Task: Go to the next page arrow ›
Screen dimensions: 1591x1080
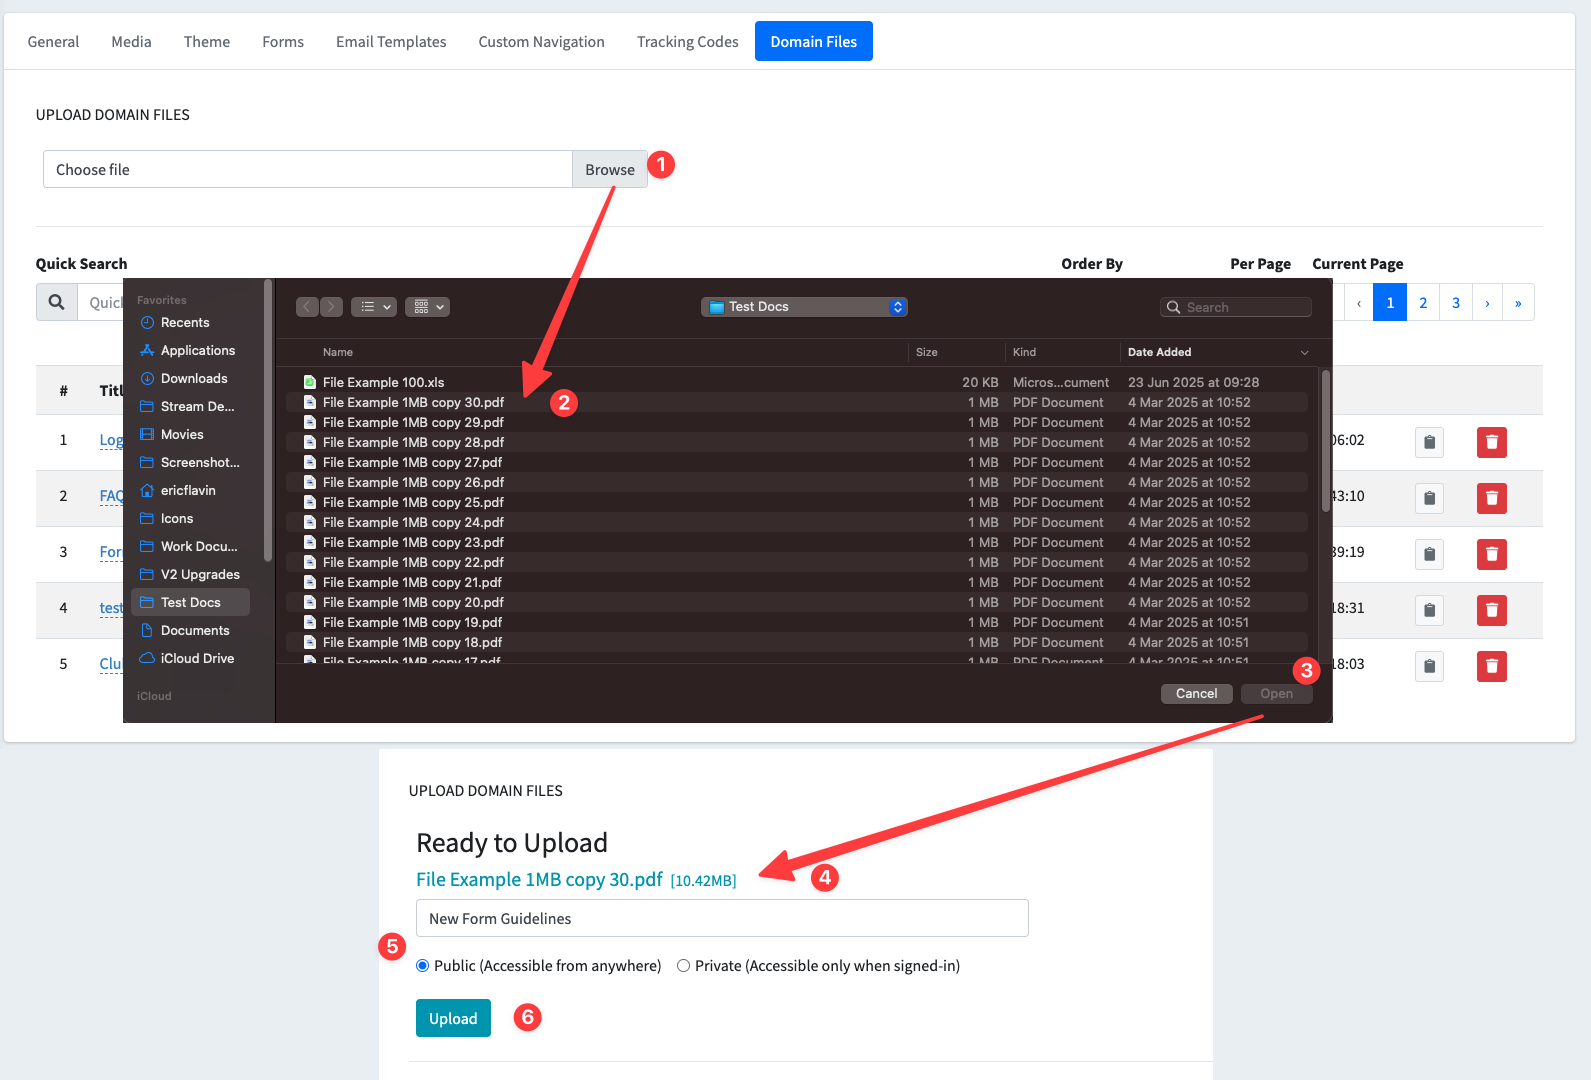Action: coord(1487,302)
